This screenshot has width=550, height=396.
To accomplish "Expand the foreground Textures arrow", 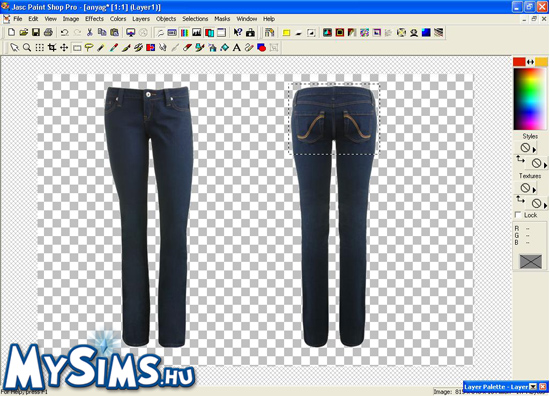I will click(534, 190).
